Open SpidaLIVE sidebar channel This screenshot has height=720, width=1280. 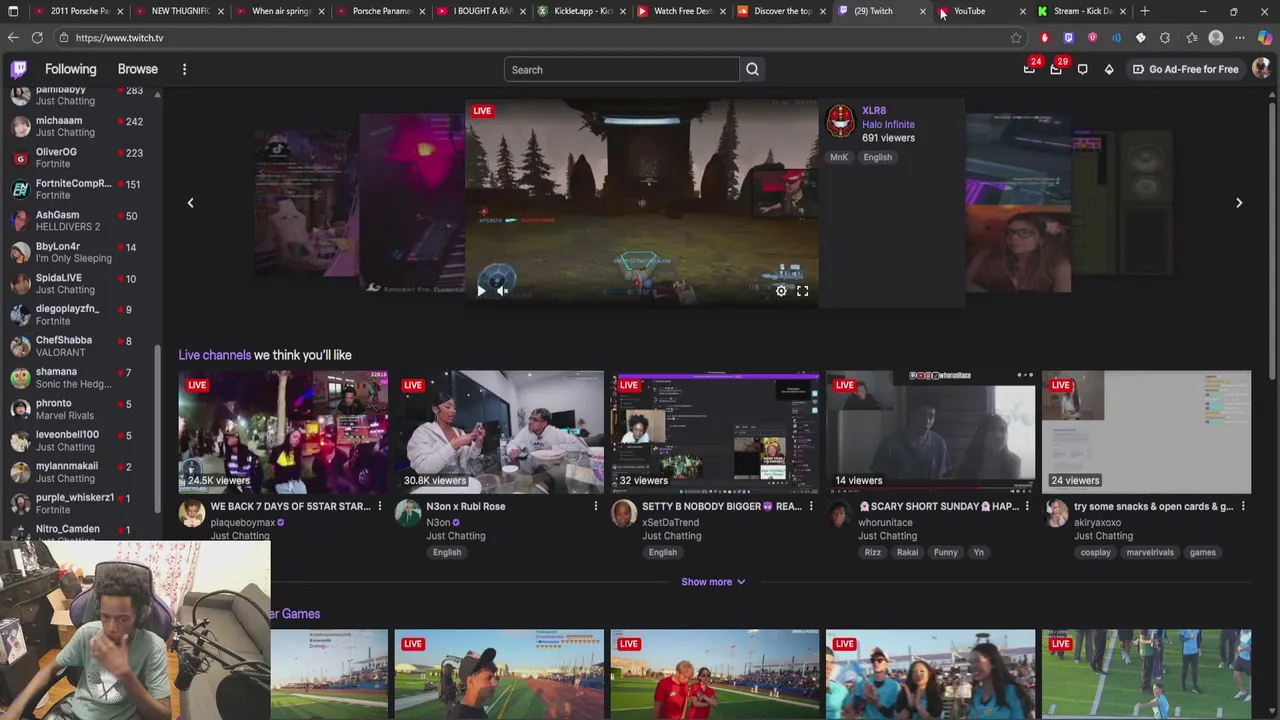pyautogui.click(x=80, y=284)
